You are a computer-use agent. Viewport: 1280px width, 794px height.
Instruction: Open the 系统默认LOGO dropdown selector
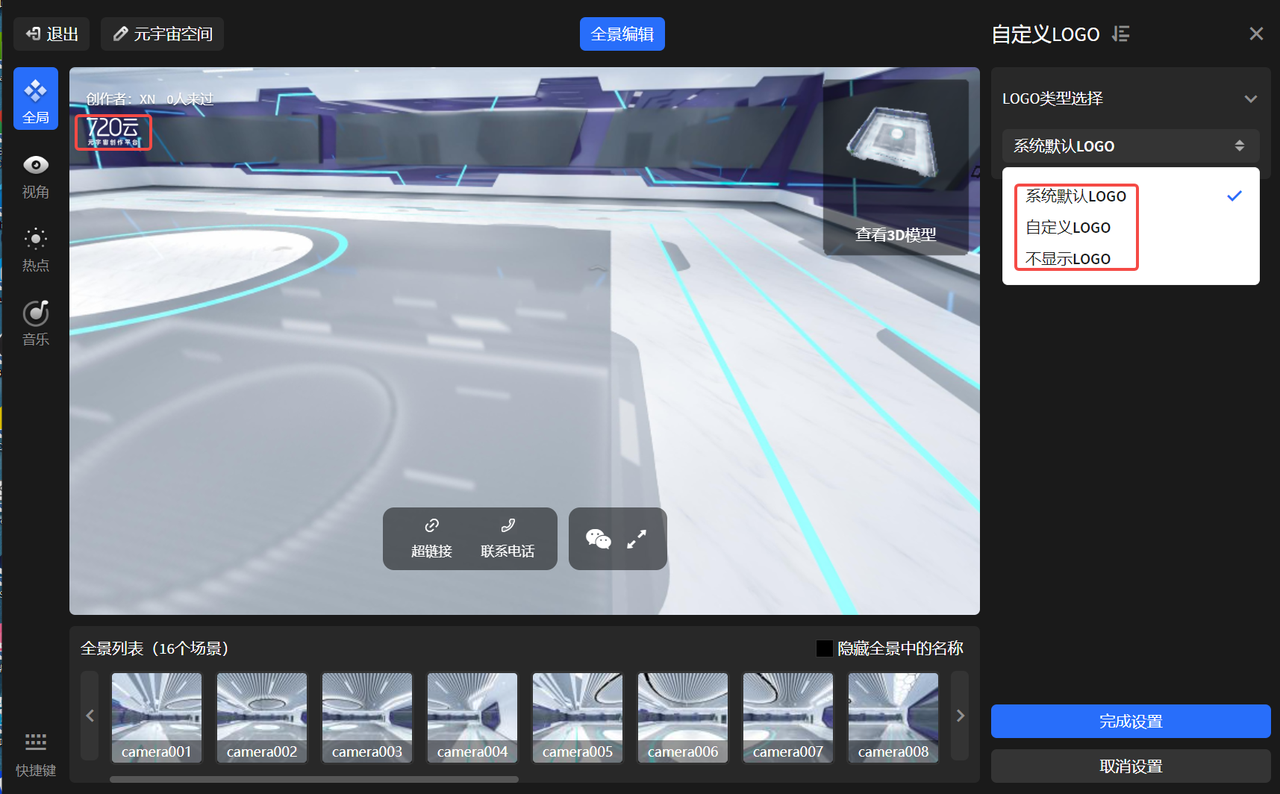1129,146
